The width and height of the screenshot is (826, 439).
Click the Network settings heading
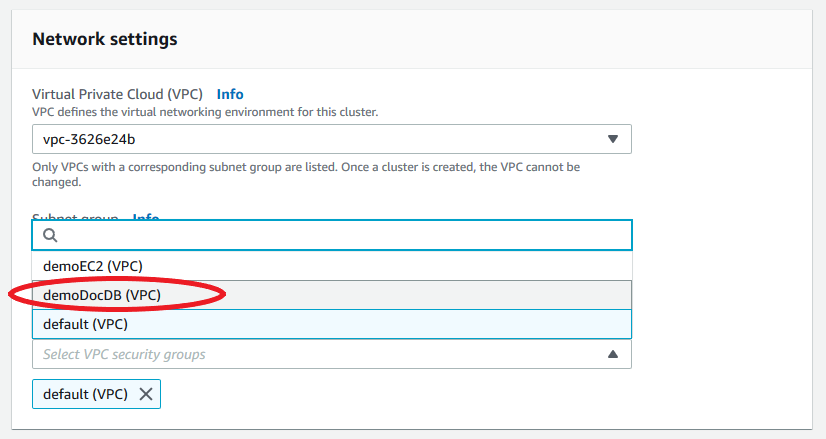tap(105, 39)
